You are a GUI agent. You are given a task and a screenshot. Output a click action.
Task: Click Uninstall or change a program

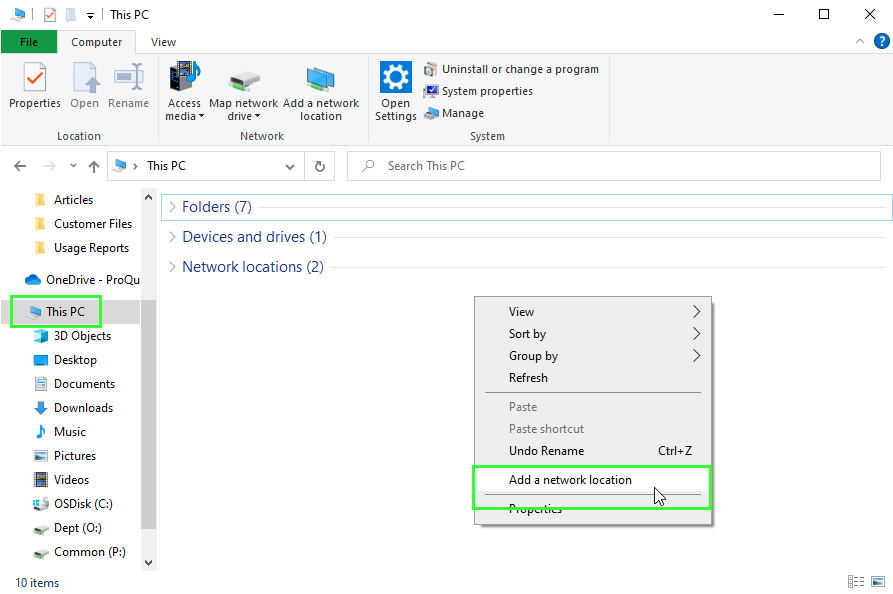(x=511, y=69)
